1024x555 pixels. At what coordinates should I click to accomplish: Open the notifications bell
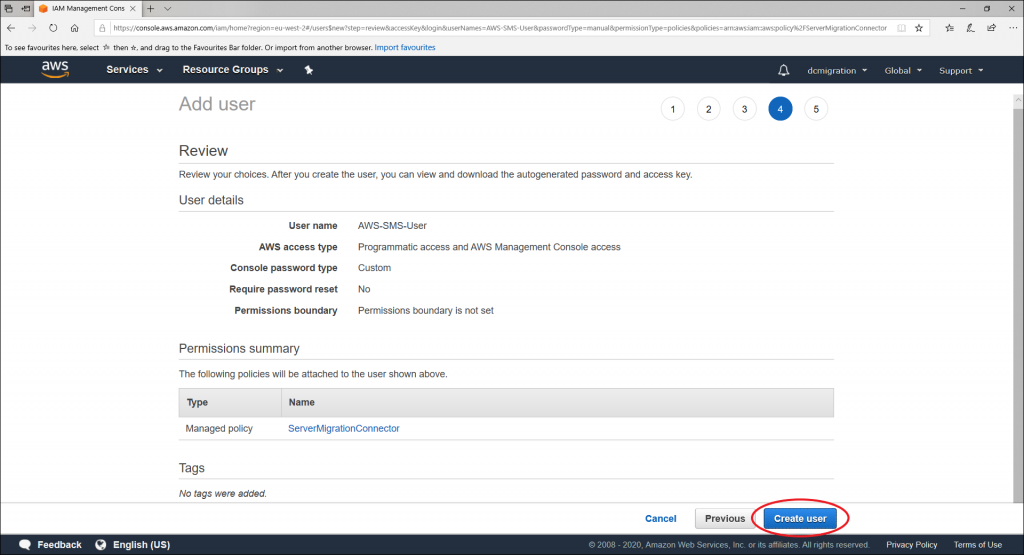click(x=783, y=70)
